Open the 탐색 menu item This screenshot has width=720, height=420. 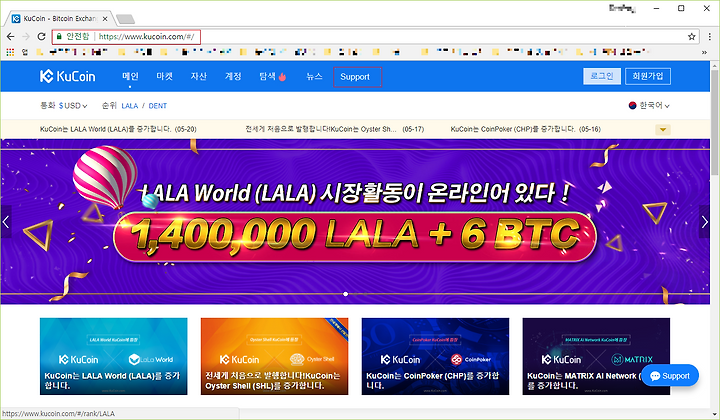pos(267,76)
